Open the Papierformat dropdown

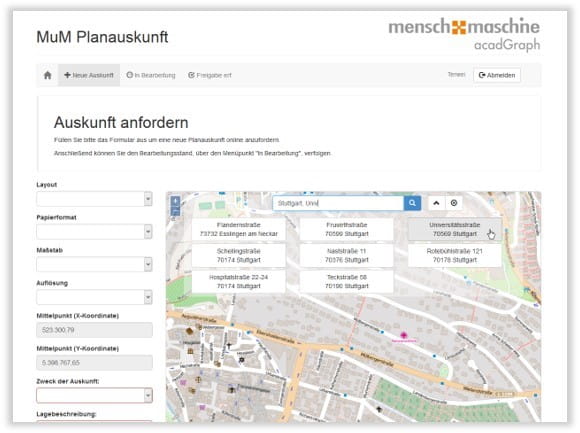(94, 232)
